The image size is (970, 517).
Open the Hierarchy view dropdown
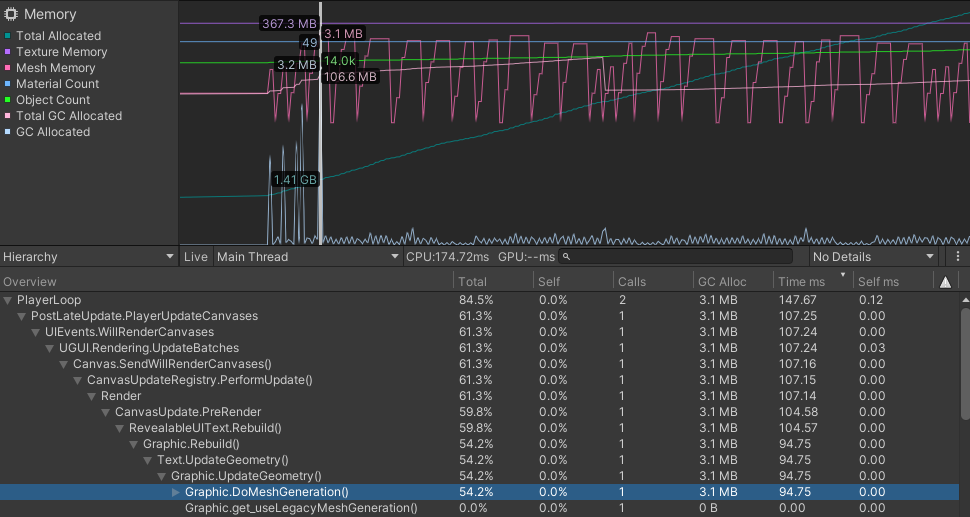point(89,257)
